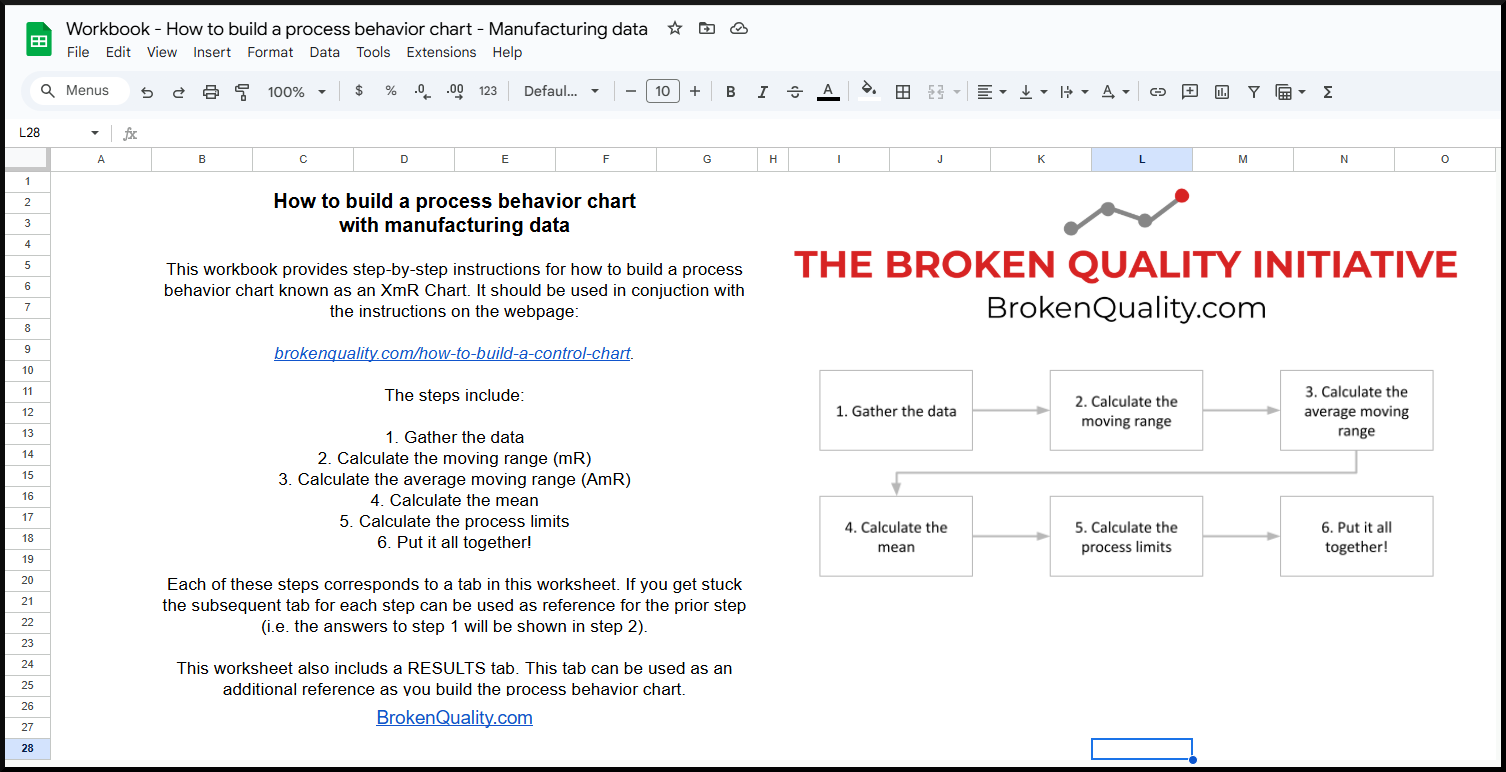Select row 28 header

[28, 748]
